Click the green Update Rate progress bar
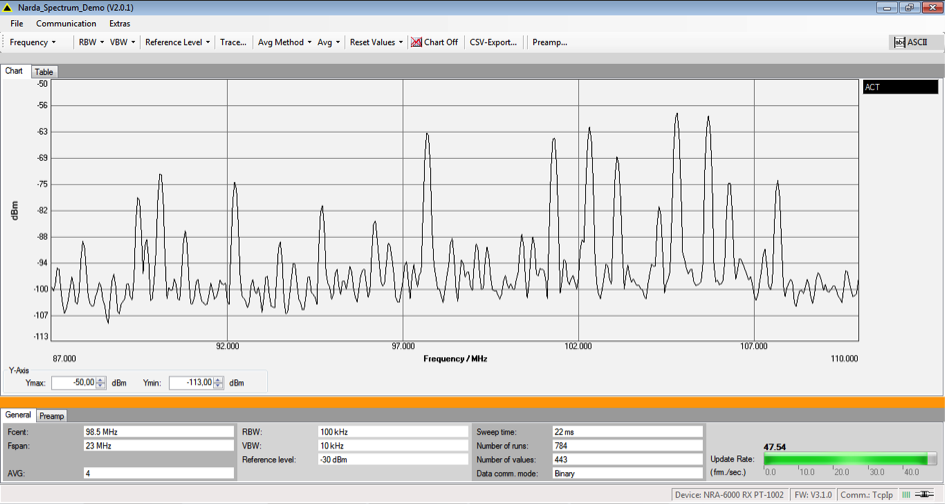The width and height of the screenshot is (945, 504). [850, 459]
